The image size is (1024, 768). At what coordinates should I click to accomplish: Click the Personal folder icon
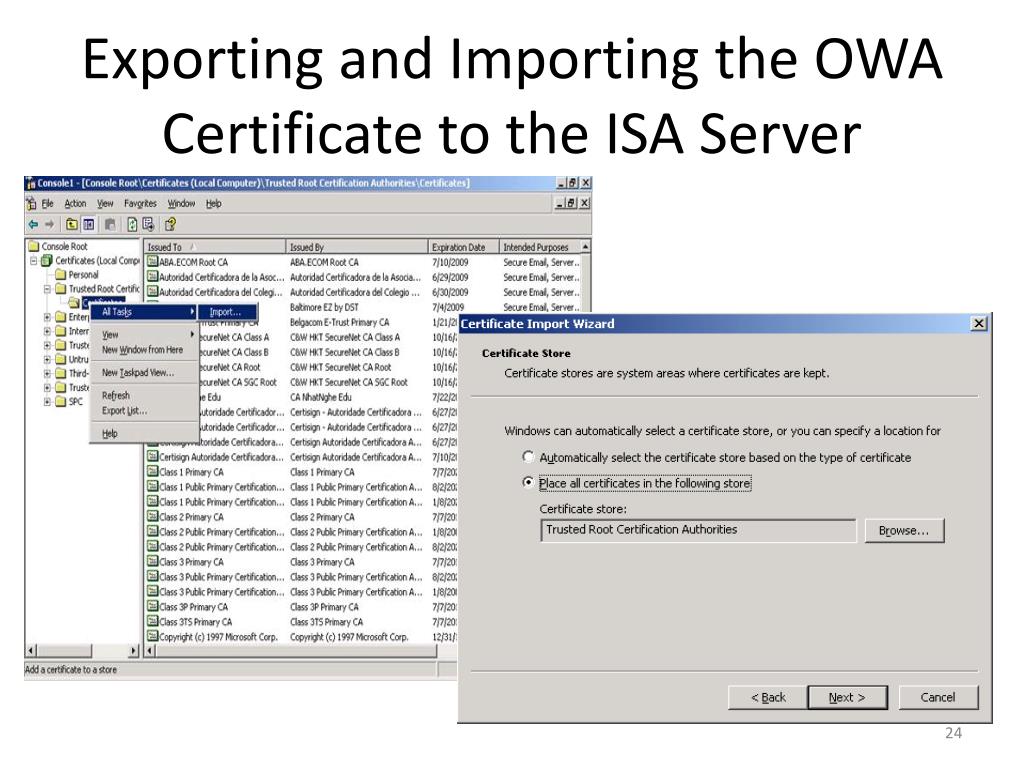pyautogui.click(x=61, y=275)
